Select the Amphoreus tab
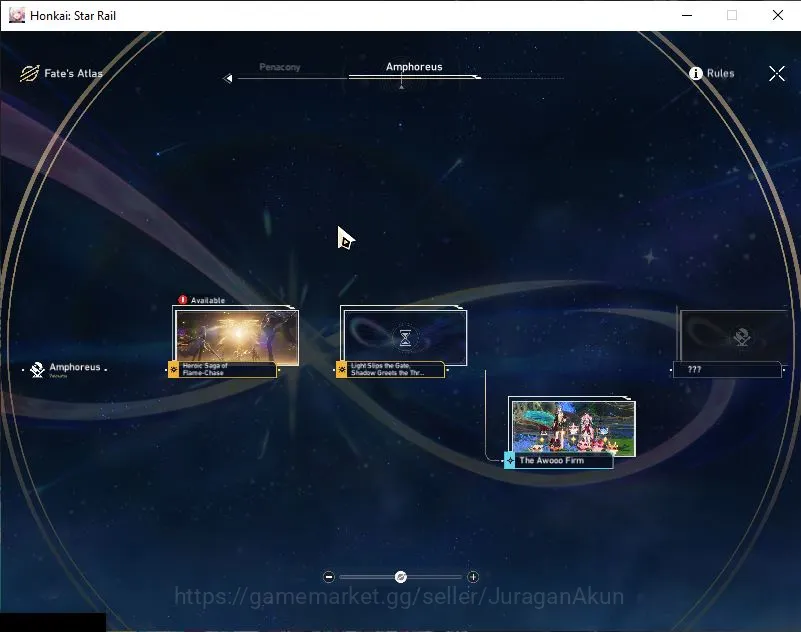This screenshot has width=801, height=632. pos(414,67)
